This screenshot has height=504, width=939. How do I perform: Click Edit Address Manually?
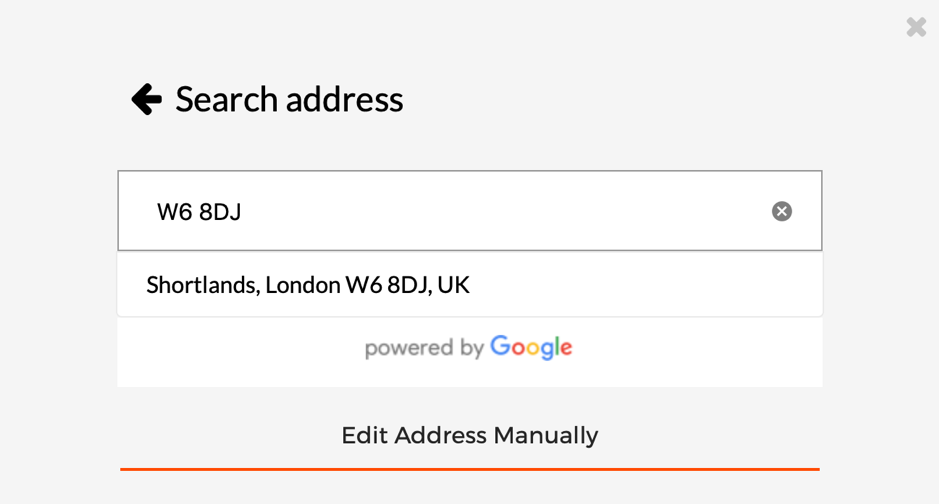click(x=470, y=435)
